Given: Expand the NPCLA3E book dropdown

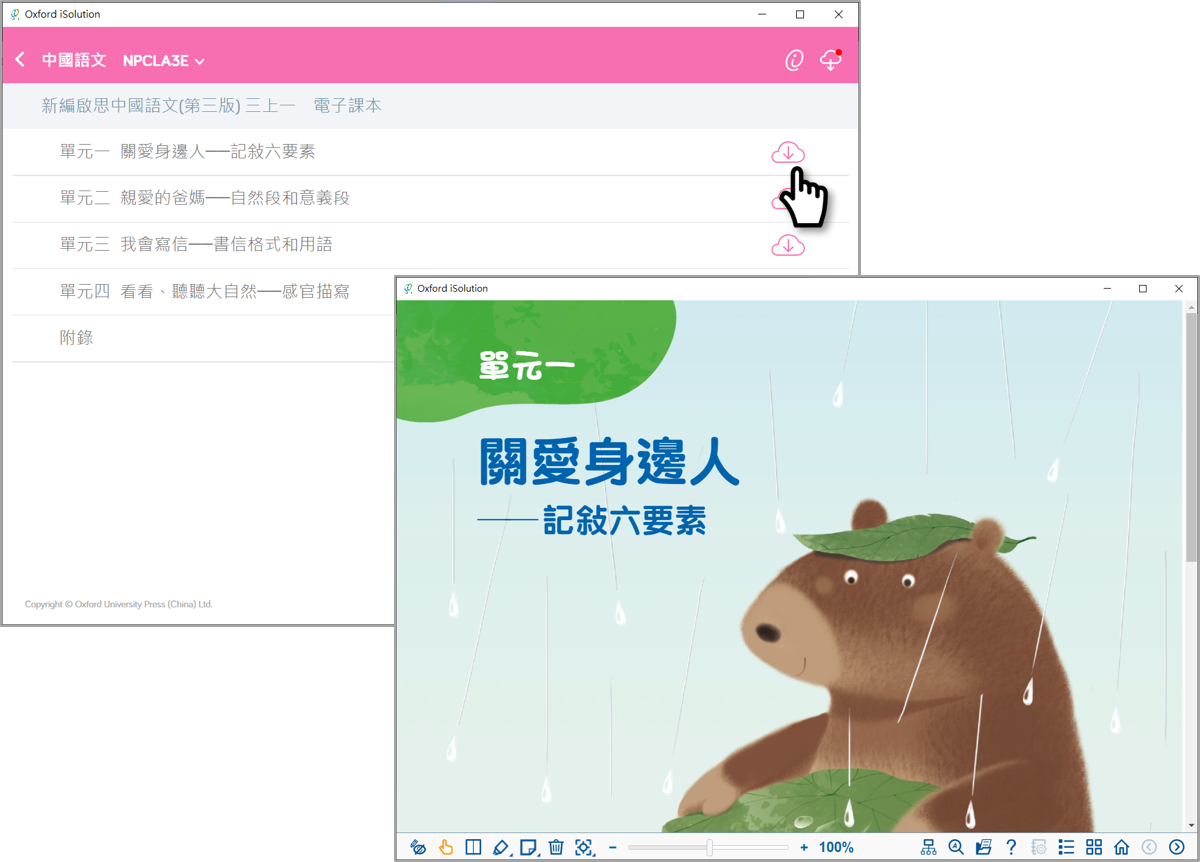Looking at the screenshot, I should pos(164,61).
